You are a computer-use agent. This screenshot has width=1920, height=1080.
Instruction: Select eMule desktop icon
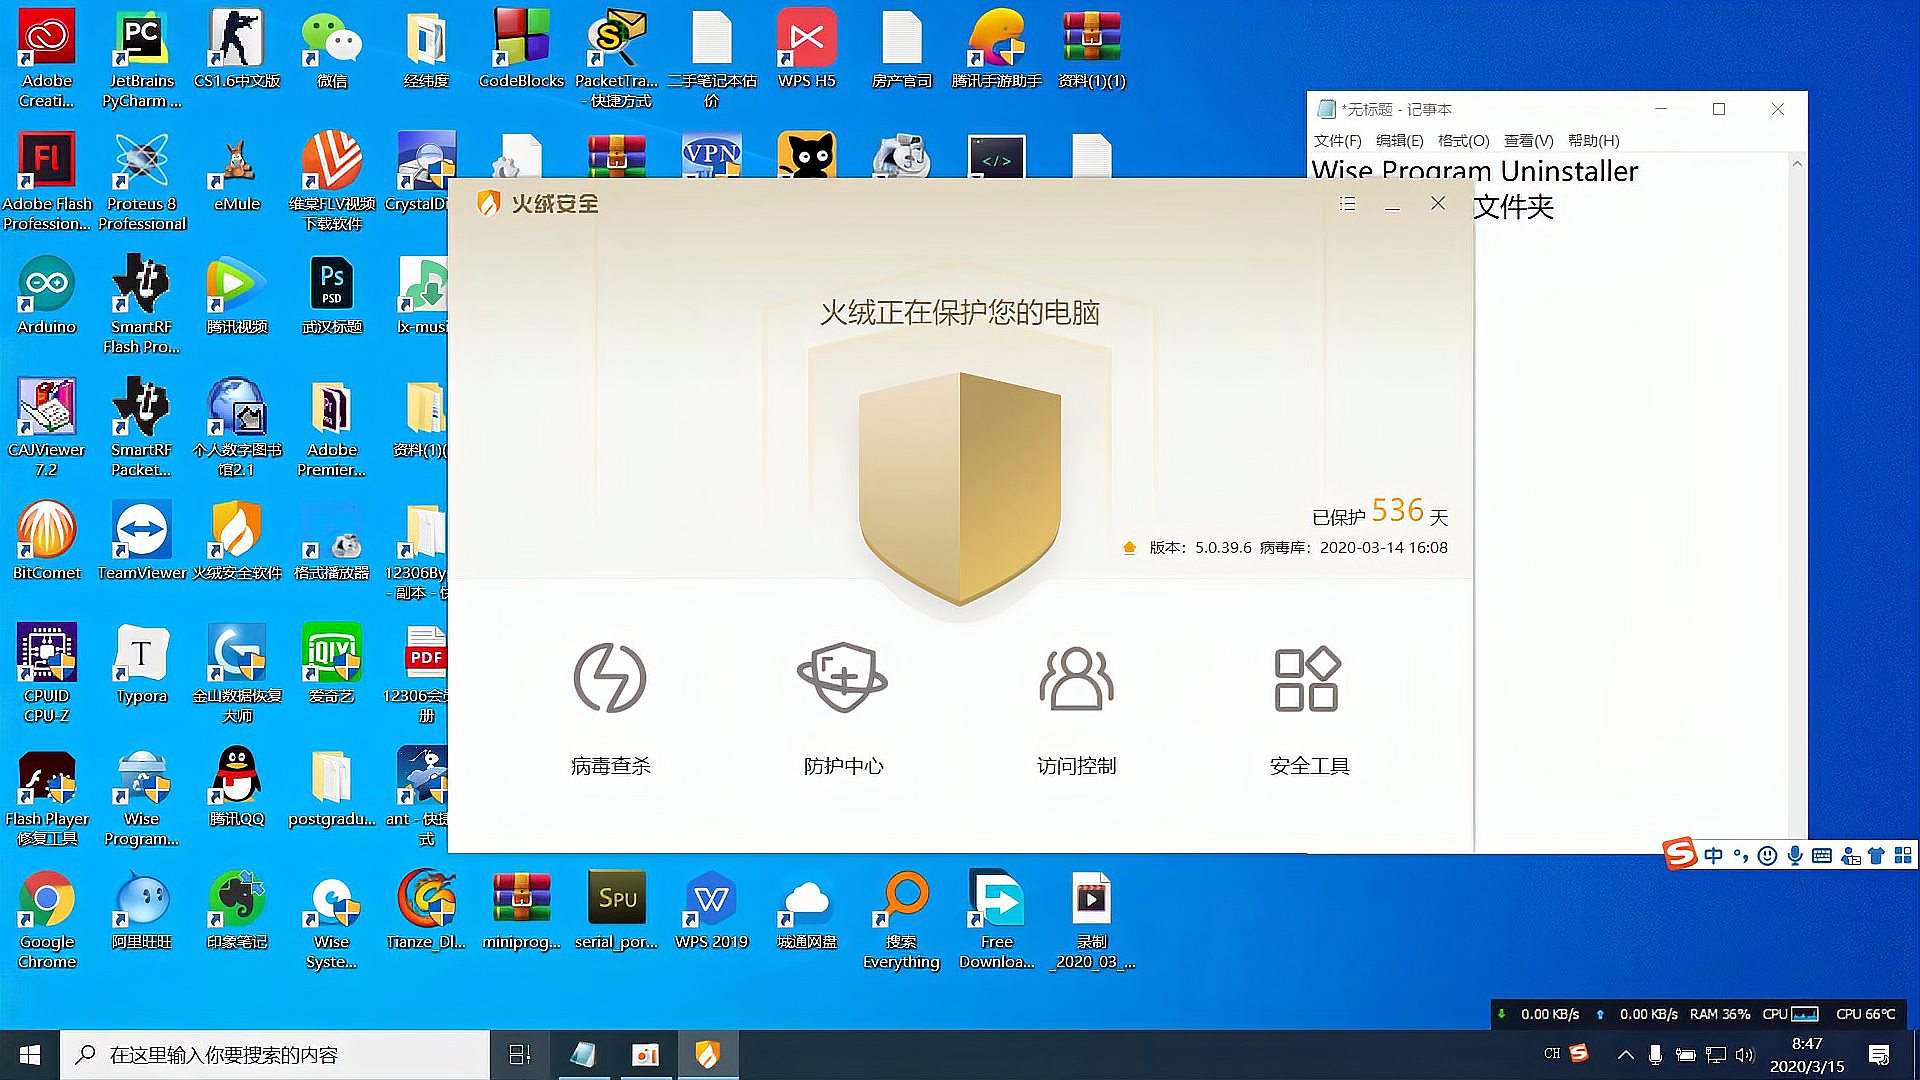[237, 172]
